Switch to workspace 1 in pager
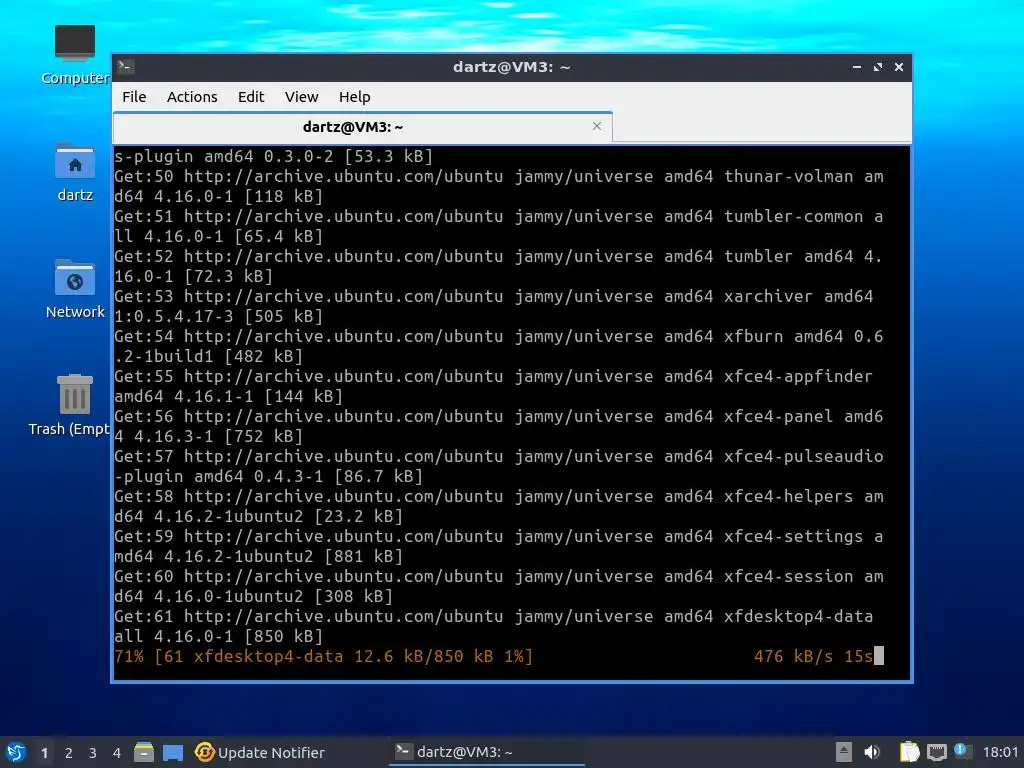Screen dimensions: 1024x768 (44, 753)
